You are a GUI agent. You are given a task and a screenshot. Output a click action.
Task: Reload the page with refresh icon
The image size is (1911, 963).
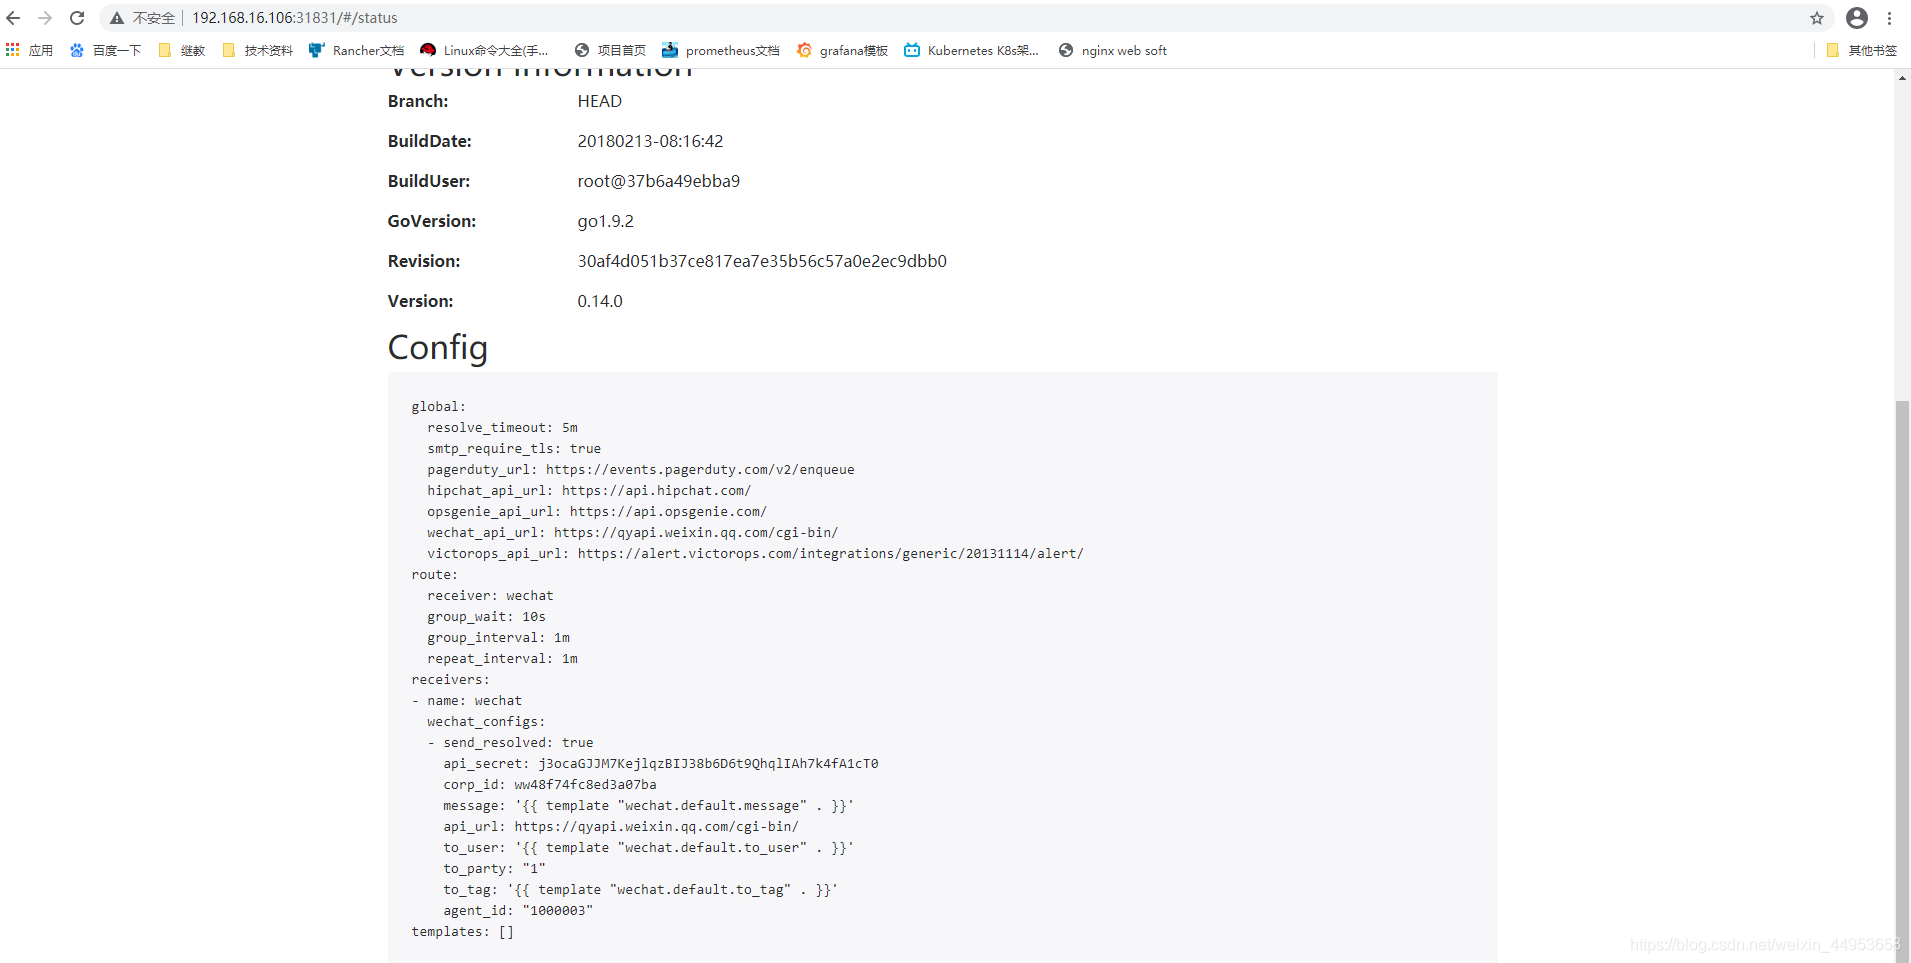77,18
